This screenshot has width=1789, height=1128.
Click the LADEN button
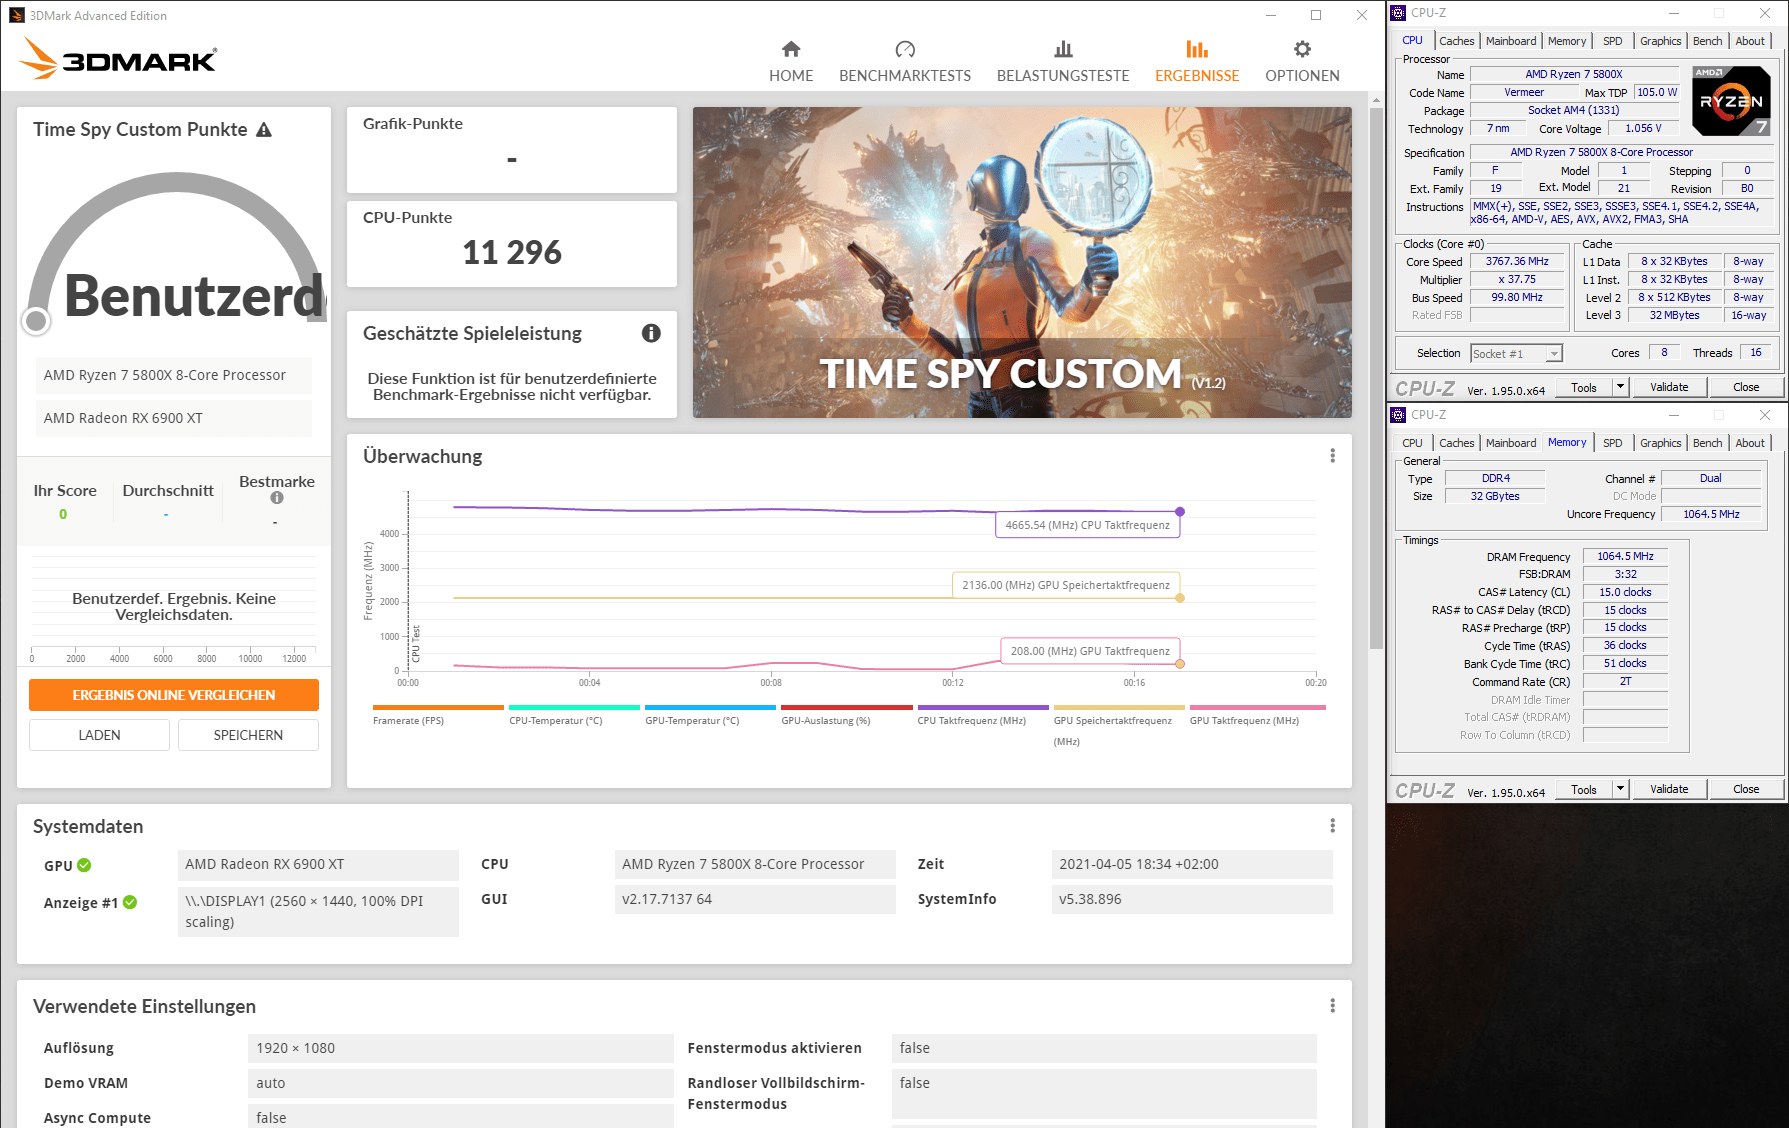(99, 735)
